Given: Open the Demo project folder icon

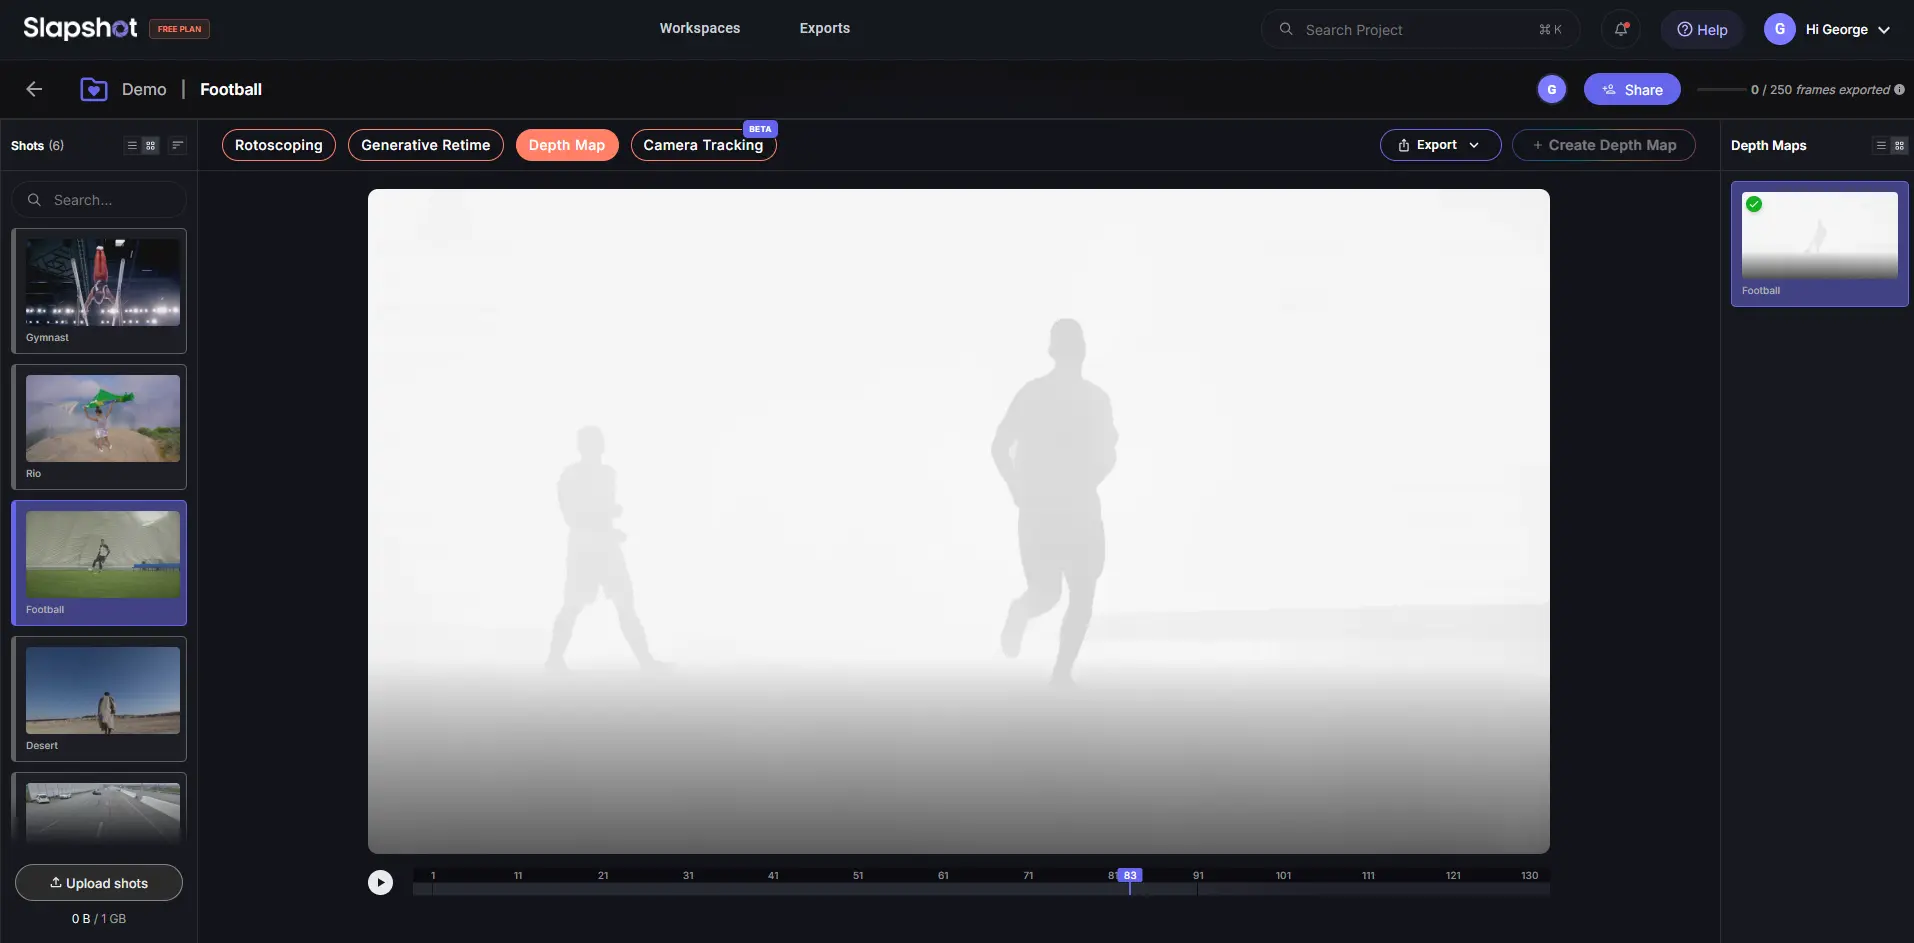Looking at the screenshot, I should [x=94, y=89].
